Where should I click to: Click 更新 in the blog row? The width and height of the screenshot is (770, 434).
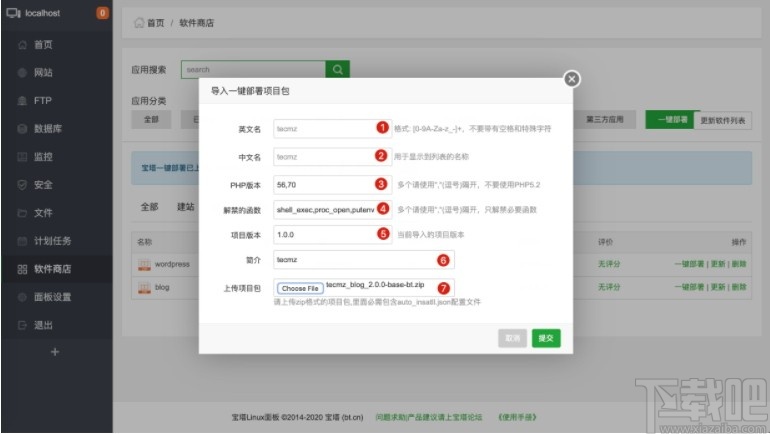718,287
